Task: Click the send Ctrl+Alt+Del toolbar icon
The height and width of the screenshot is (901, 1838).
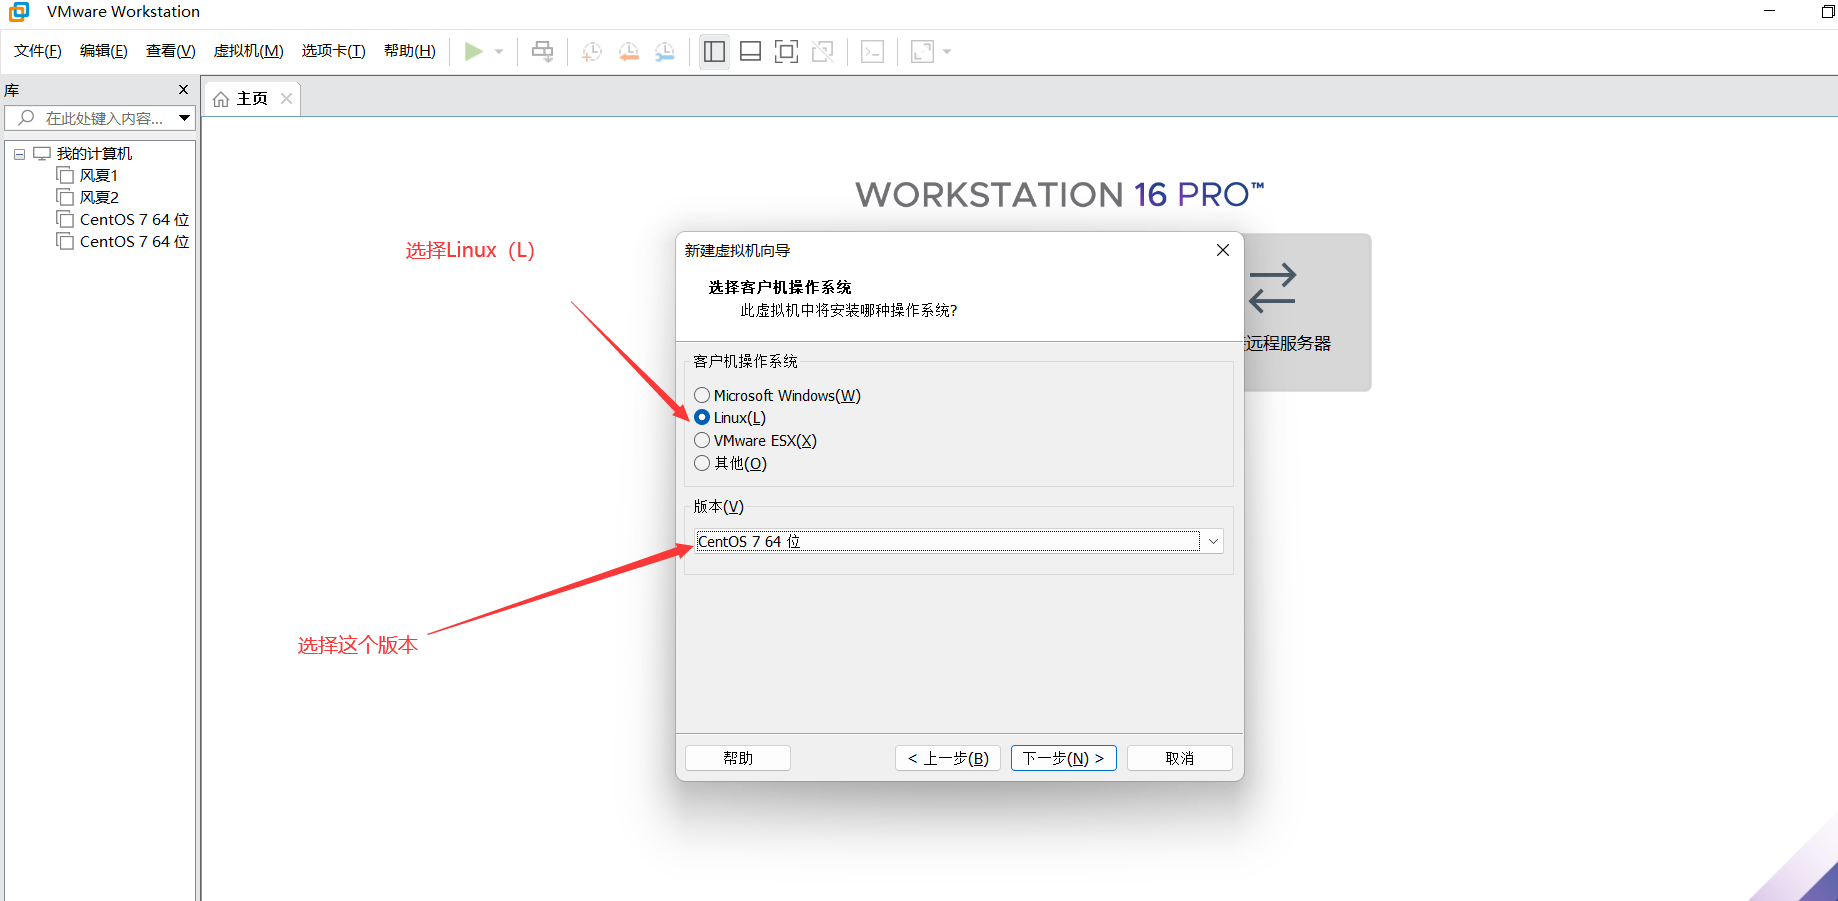Action: click(x=542, y=51)
